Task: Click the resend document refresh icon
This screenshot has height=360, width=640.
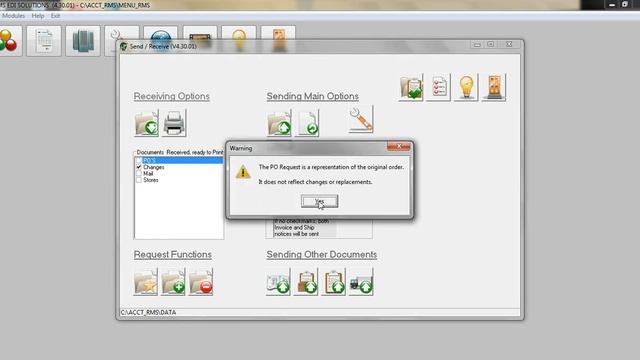Action: [x=308, y=123]
